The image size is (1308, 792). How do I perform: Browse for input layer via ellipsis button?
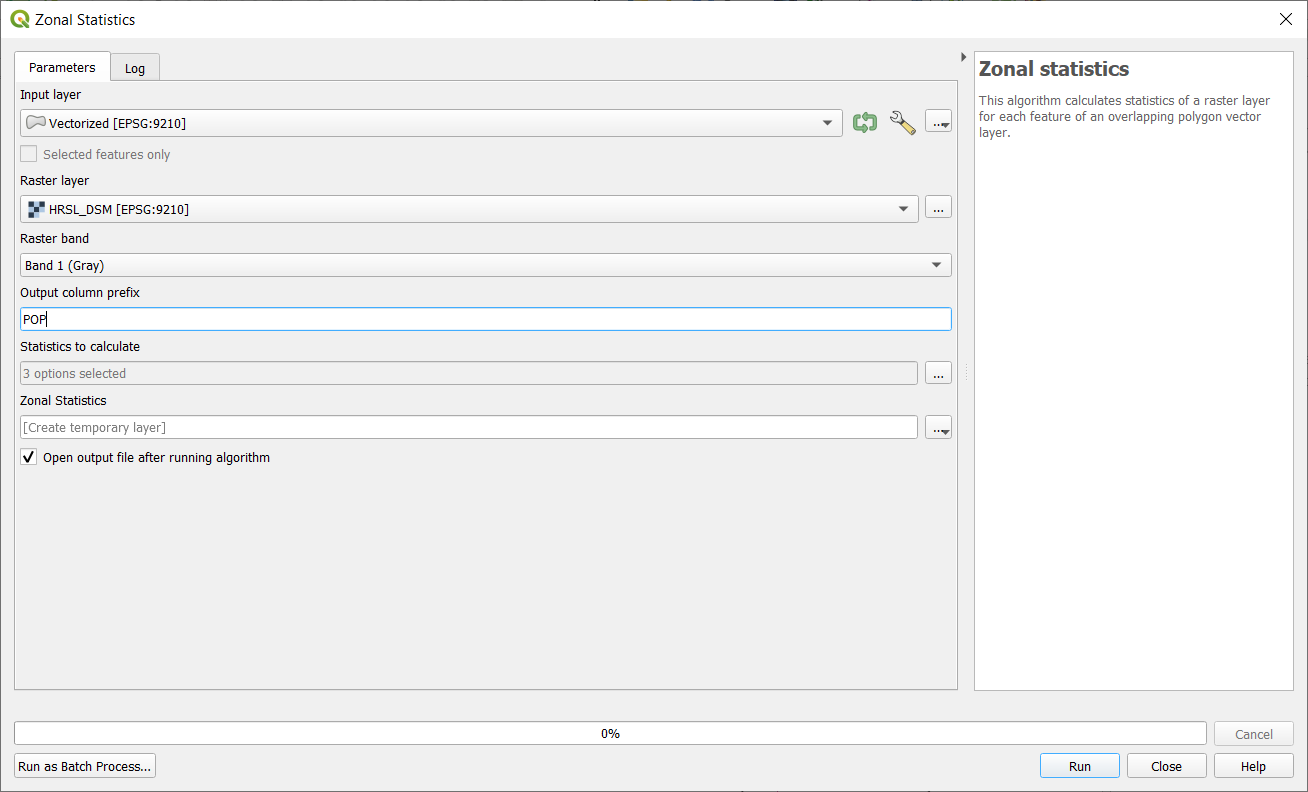coord(938,123)
